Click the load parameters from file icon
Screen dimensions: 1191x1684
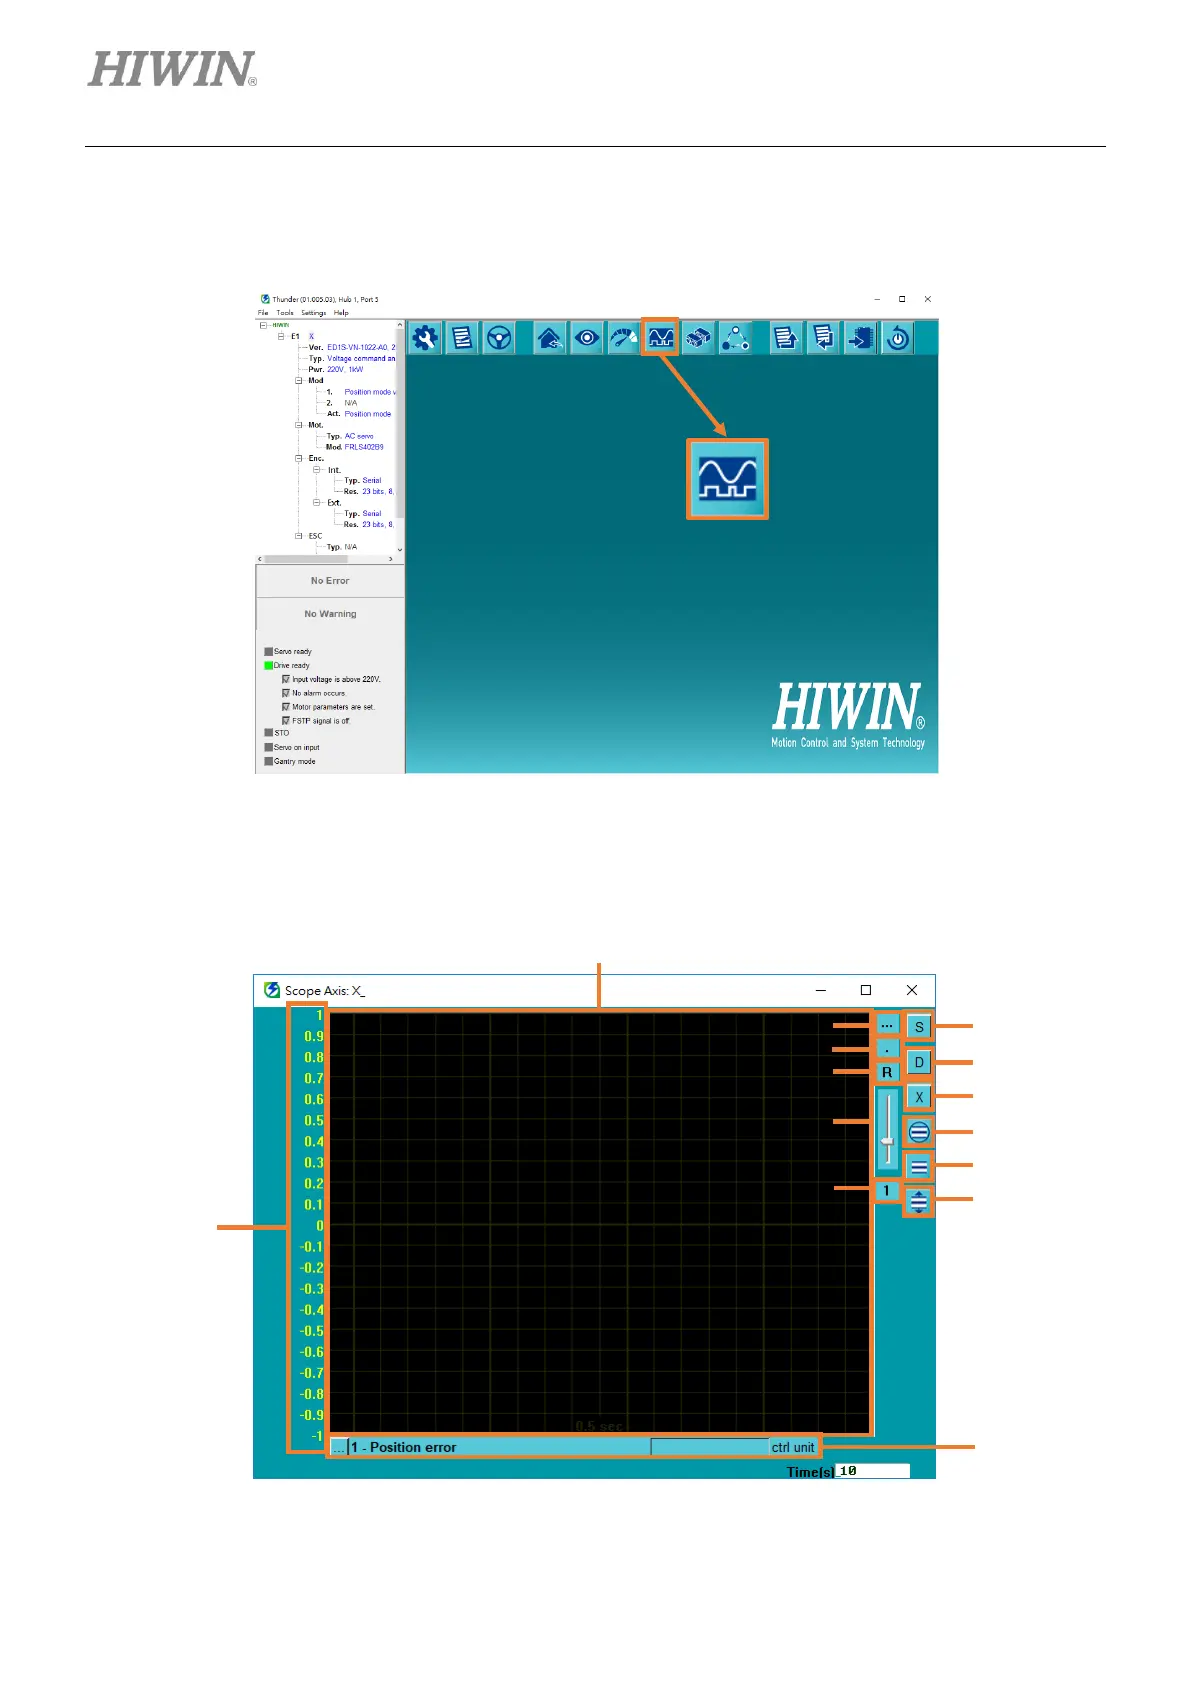pos(823,338)
